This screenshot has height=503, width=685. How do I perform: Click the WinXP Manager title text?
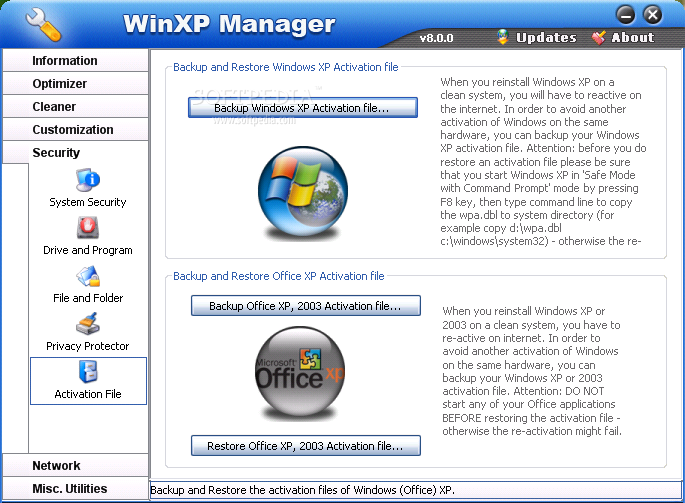click(x=229, y=24)
